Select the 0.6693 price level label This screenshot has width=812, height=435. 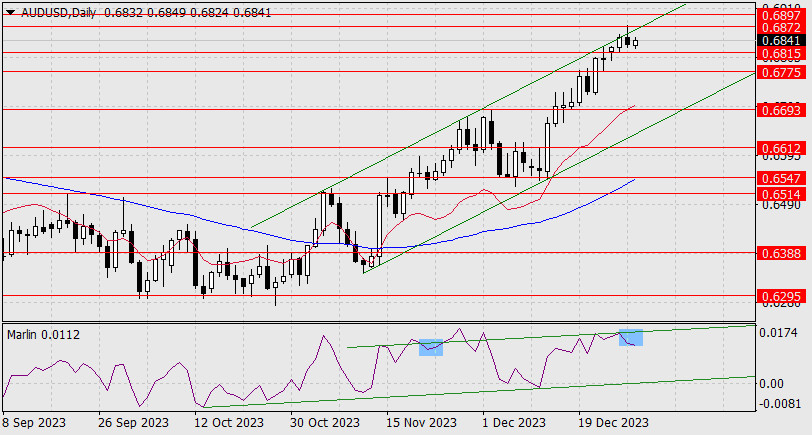(x=782, y=110)
